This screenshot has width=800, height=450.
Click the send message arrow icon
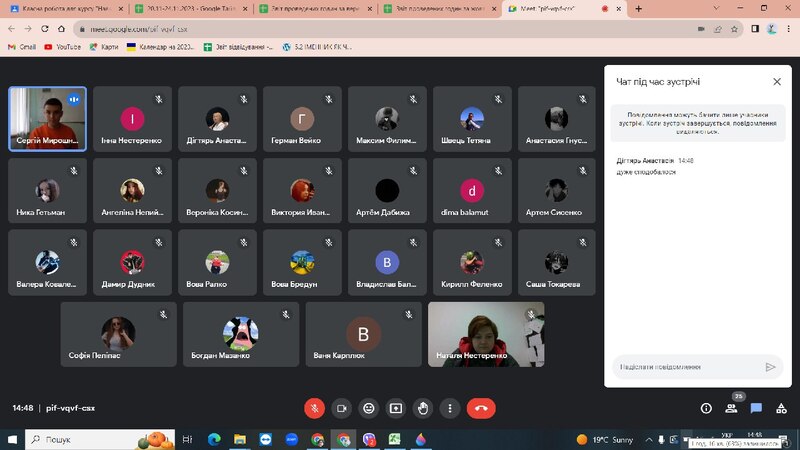click(x=770, y=367)
